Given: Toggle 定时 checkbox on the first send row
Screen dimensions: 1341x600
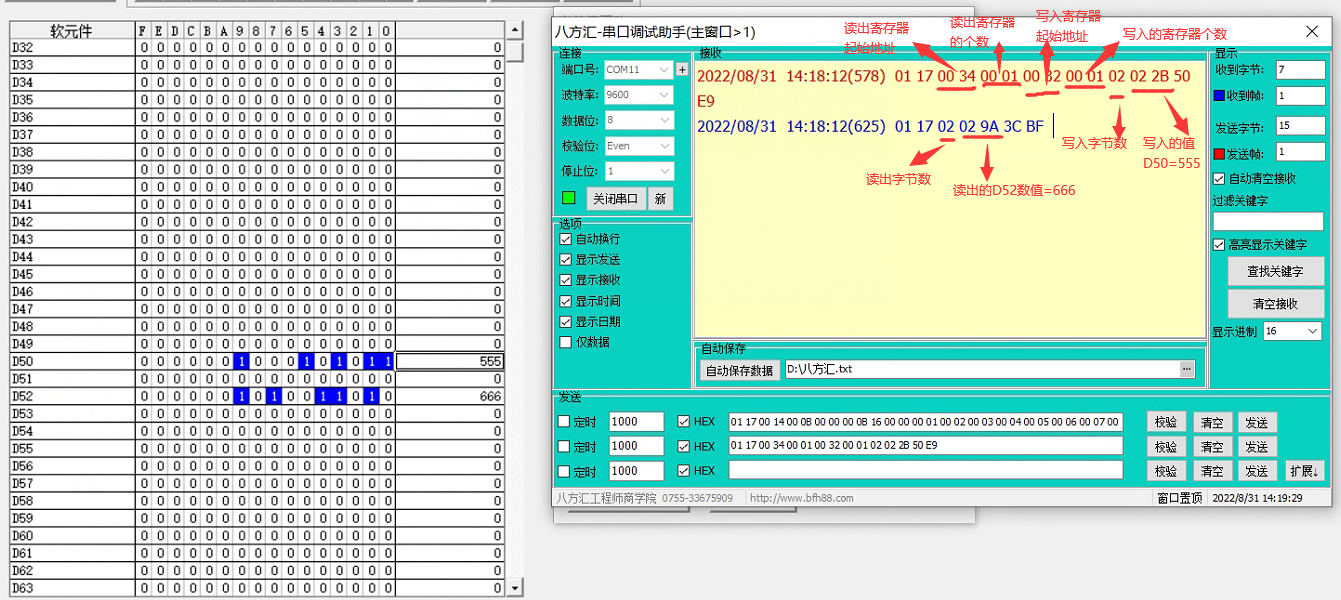Looking at the screenshot, I should coord(564,422).
